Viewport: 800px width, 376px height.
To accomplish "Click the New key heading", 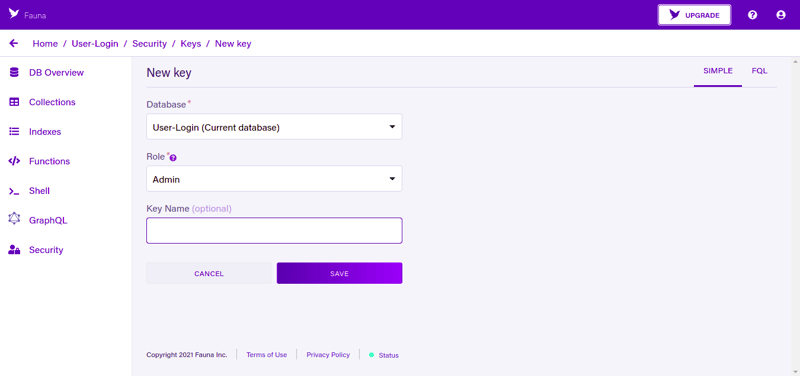I will pyautogui.click(x=169, y=73).
